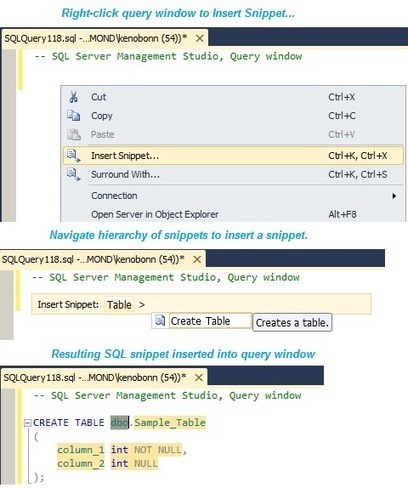The width and height of the screenshot is (408, 488).
Task: Open the Connection submenu
Action: coord(233,196)
